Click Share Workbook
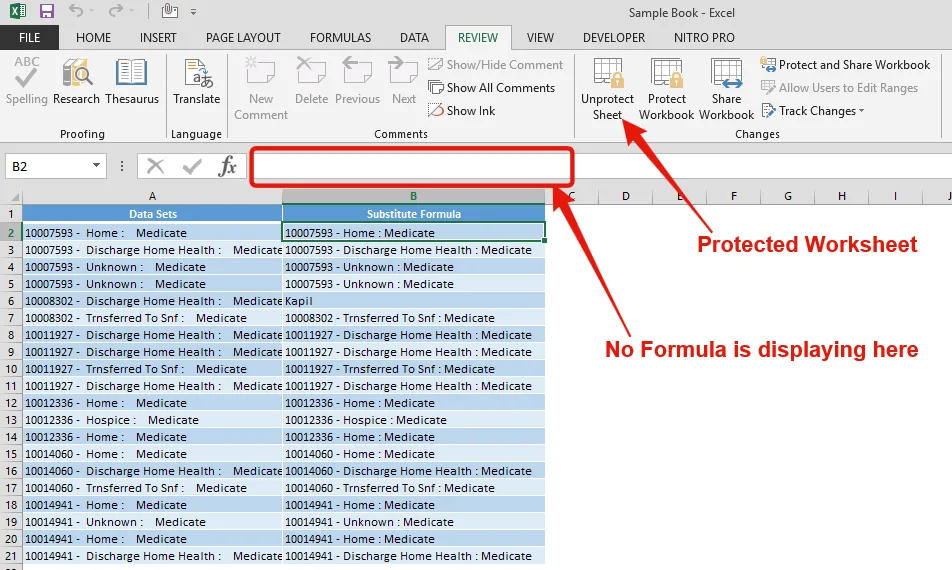This screenshot has height=570, width=952. [726, 89]
